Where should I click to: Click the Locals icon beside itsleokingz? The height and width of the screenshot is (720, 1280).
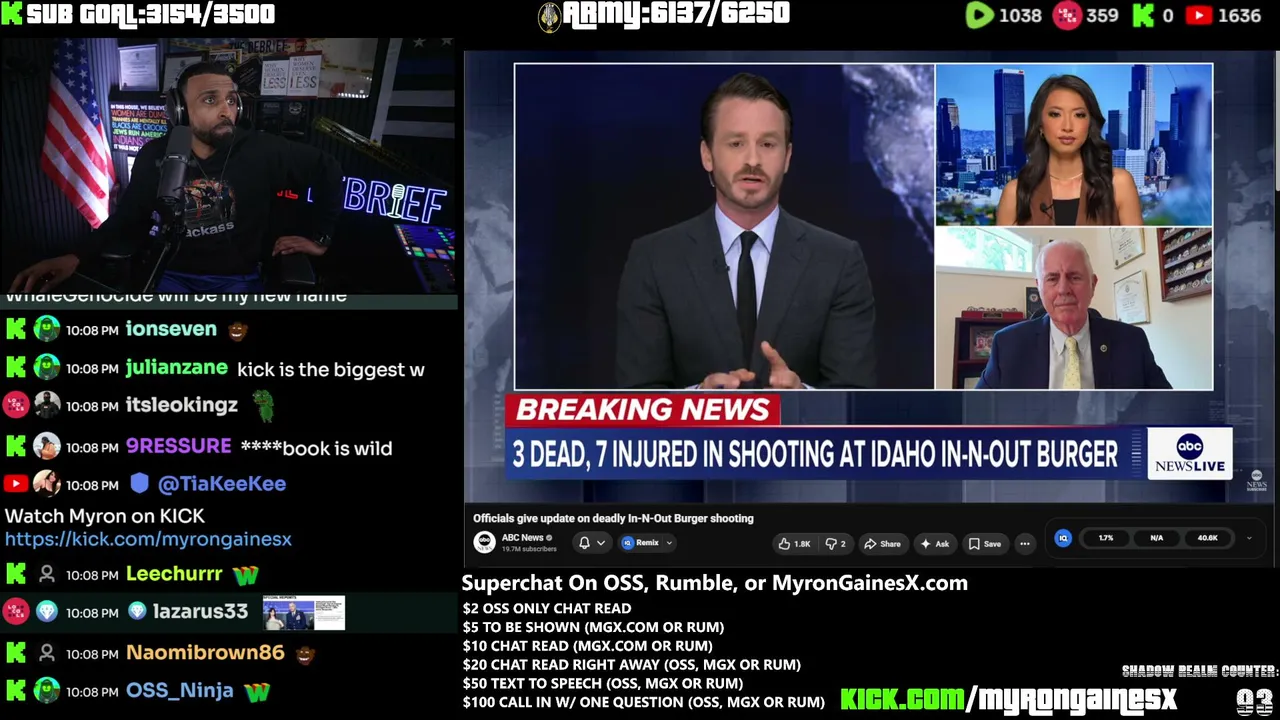[x=15, y=405]
